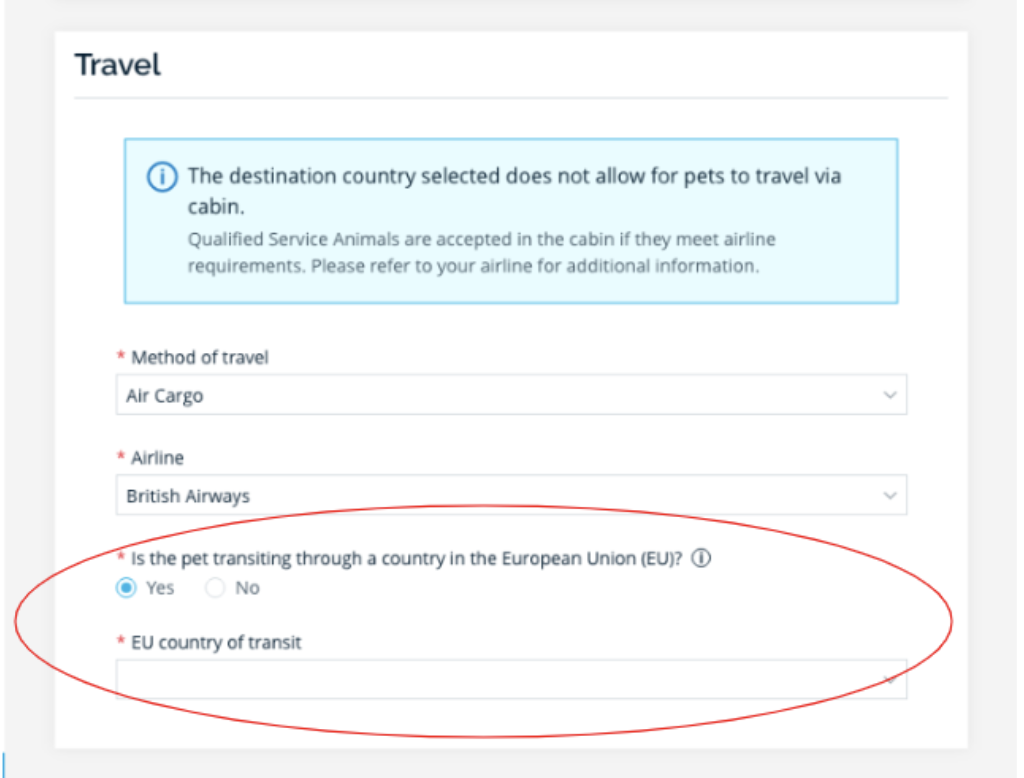Click the chevron arrow on Air Cargo field
Viewport: 1024px width, 778px height.
pos(889,395)
